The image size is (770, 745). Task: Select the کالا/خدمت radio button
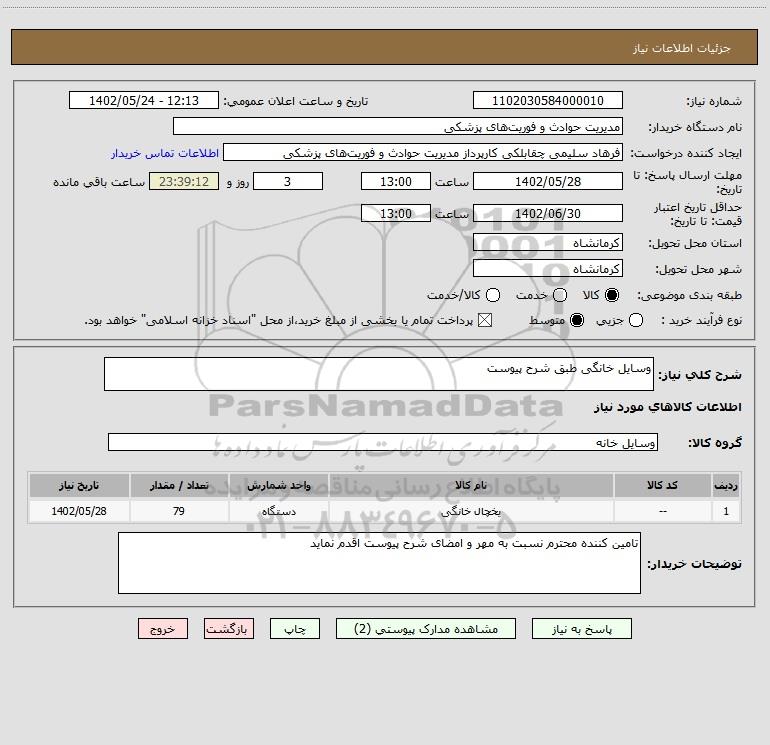click(x=493, y=295)
